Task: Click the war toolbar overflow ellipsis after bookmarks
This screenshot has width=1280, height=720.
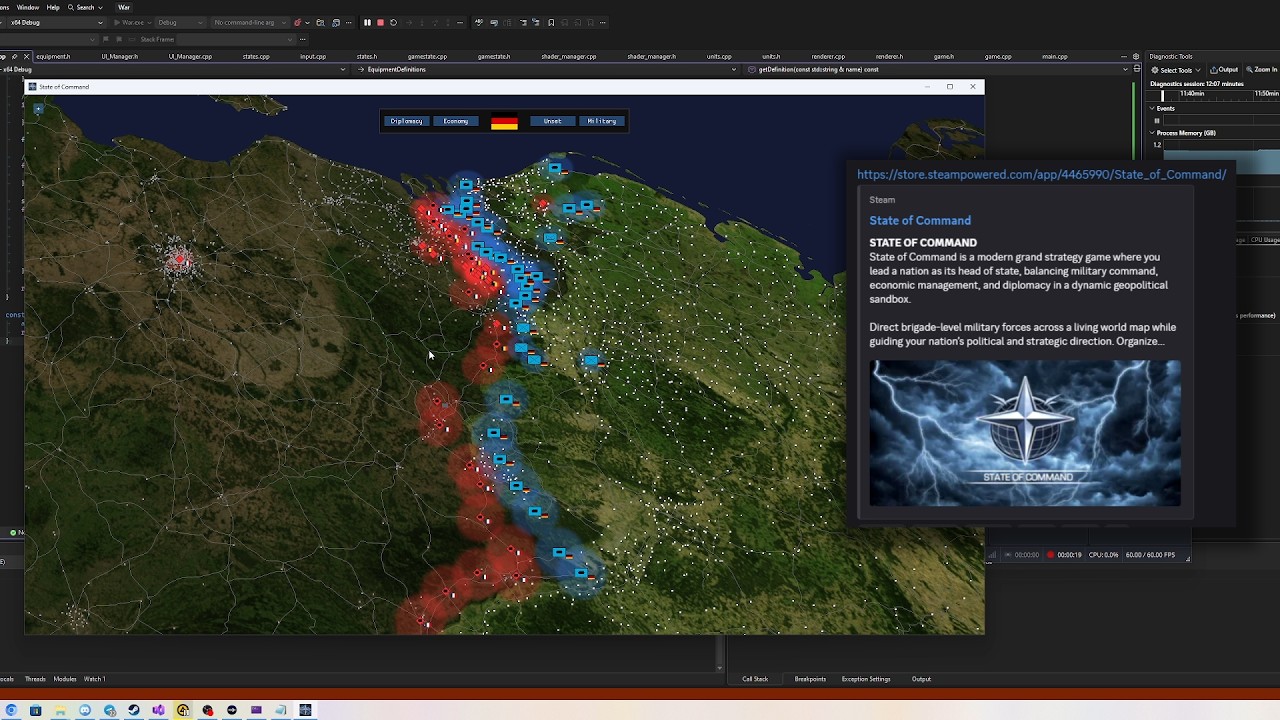Action: pos(602,22)
